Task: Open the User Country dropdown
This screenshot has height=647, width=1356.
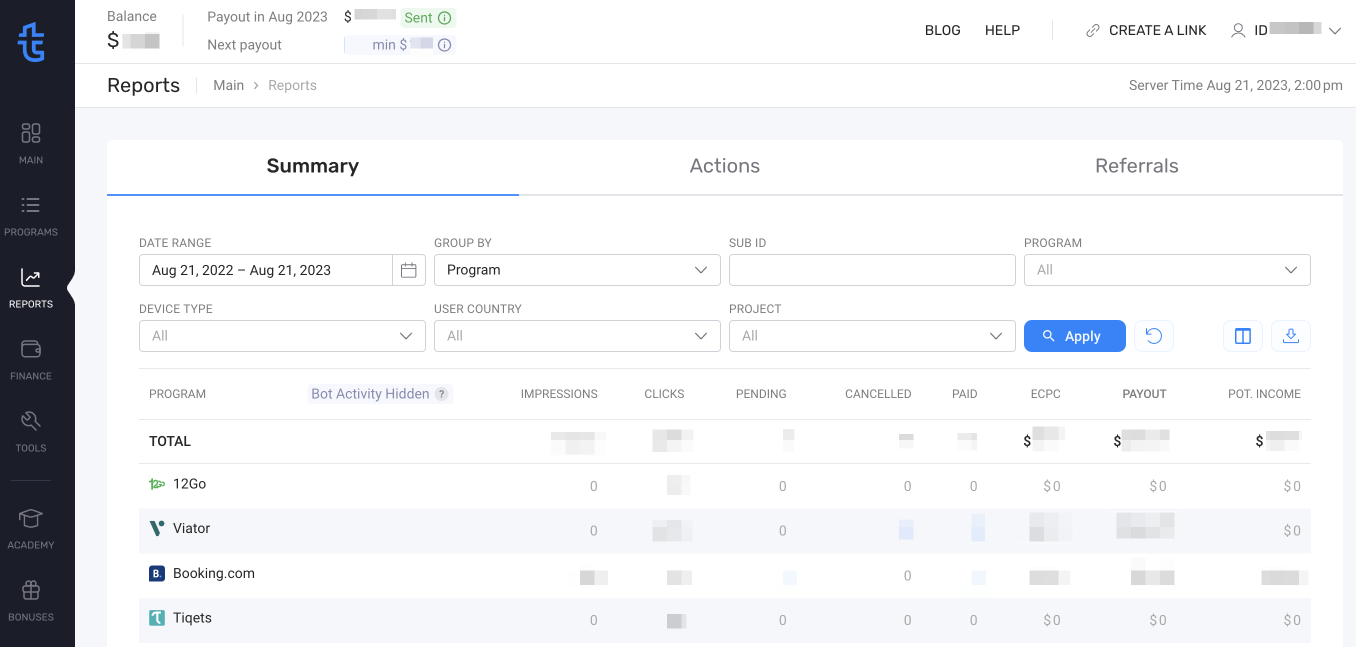Action: coord(577,336)
